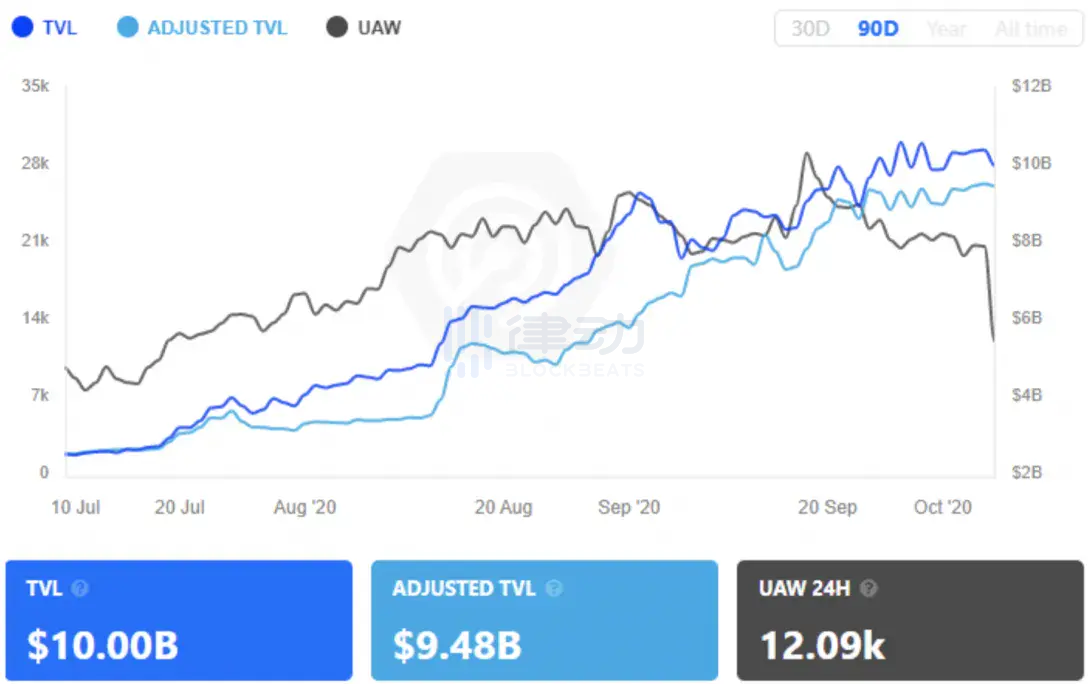Toggle the UAW series legend dot
1088x684 pixels.
pos(338,27)
